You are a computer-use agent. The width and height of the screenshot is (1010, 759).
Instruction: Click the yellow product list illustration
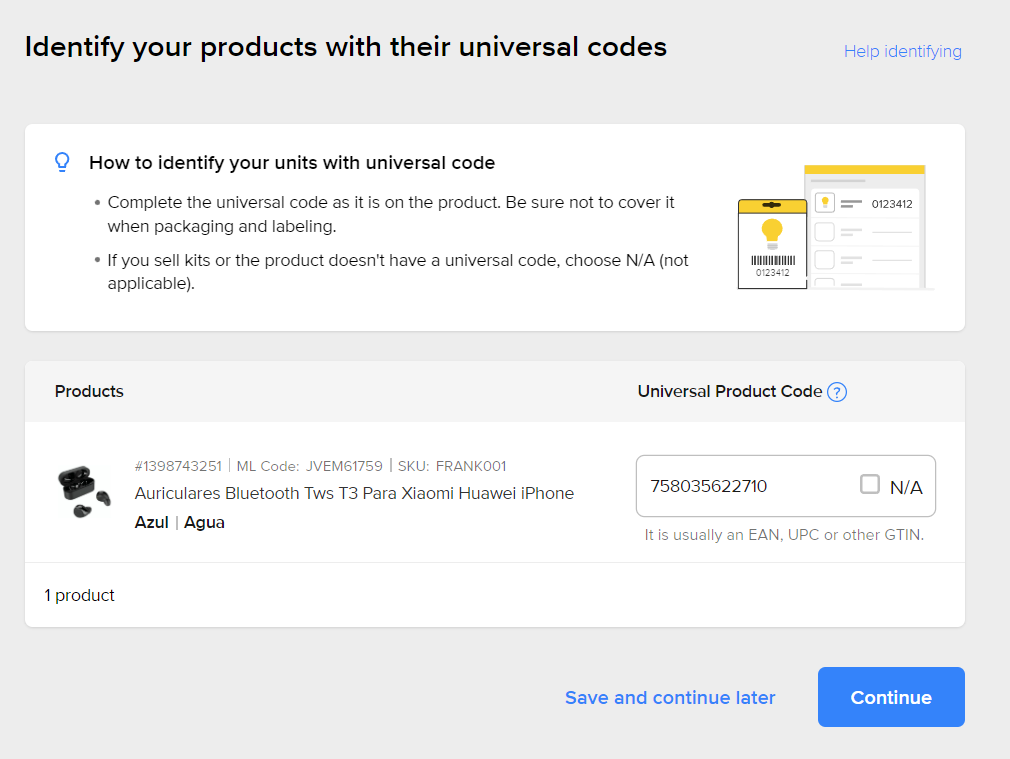click(866, 225)
